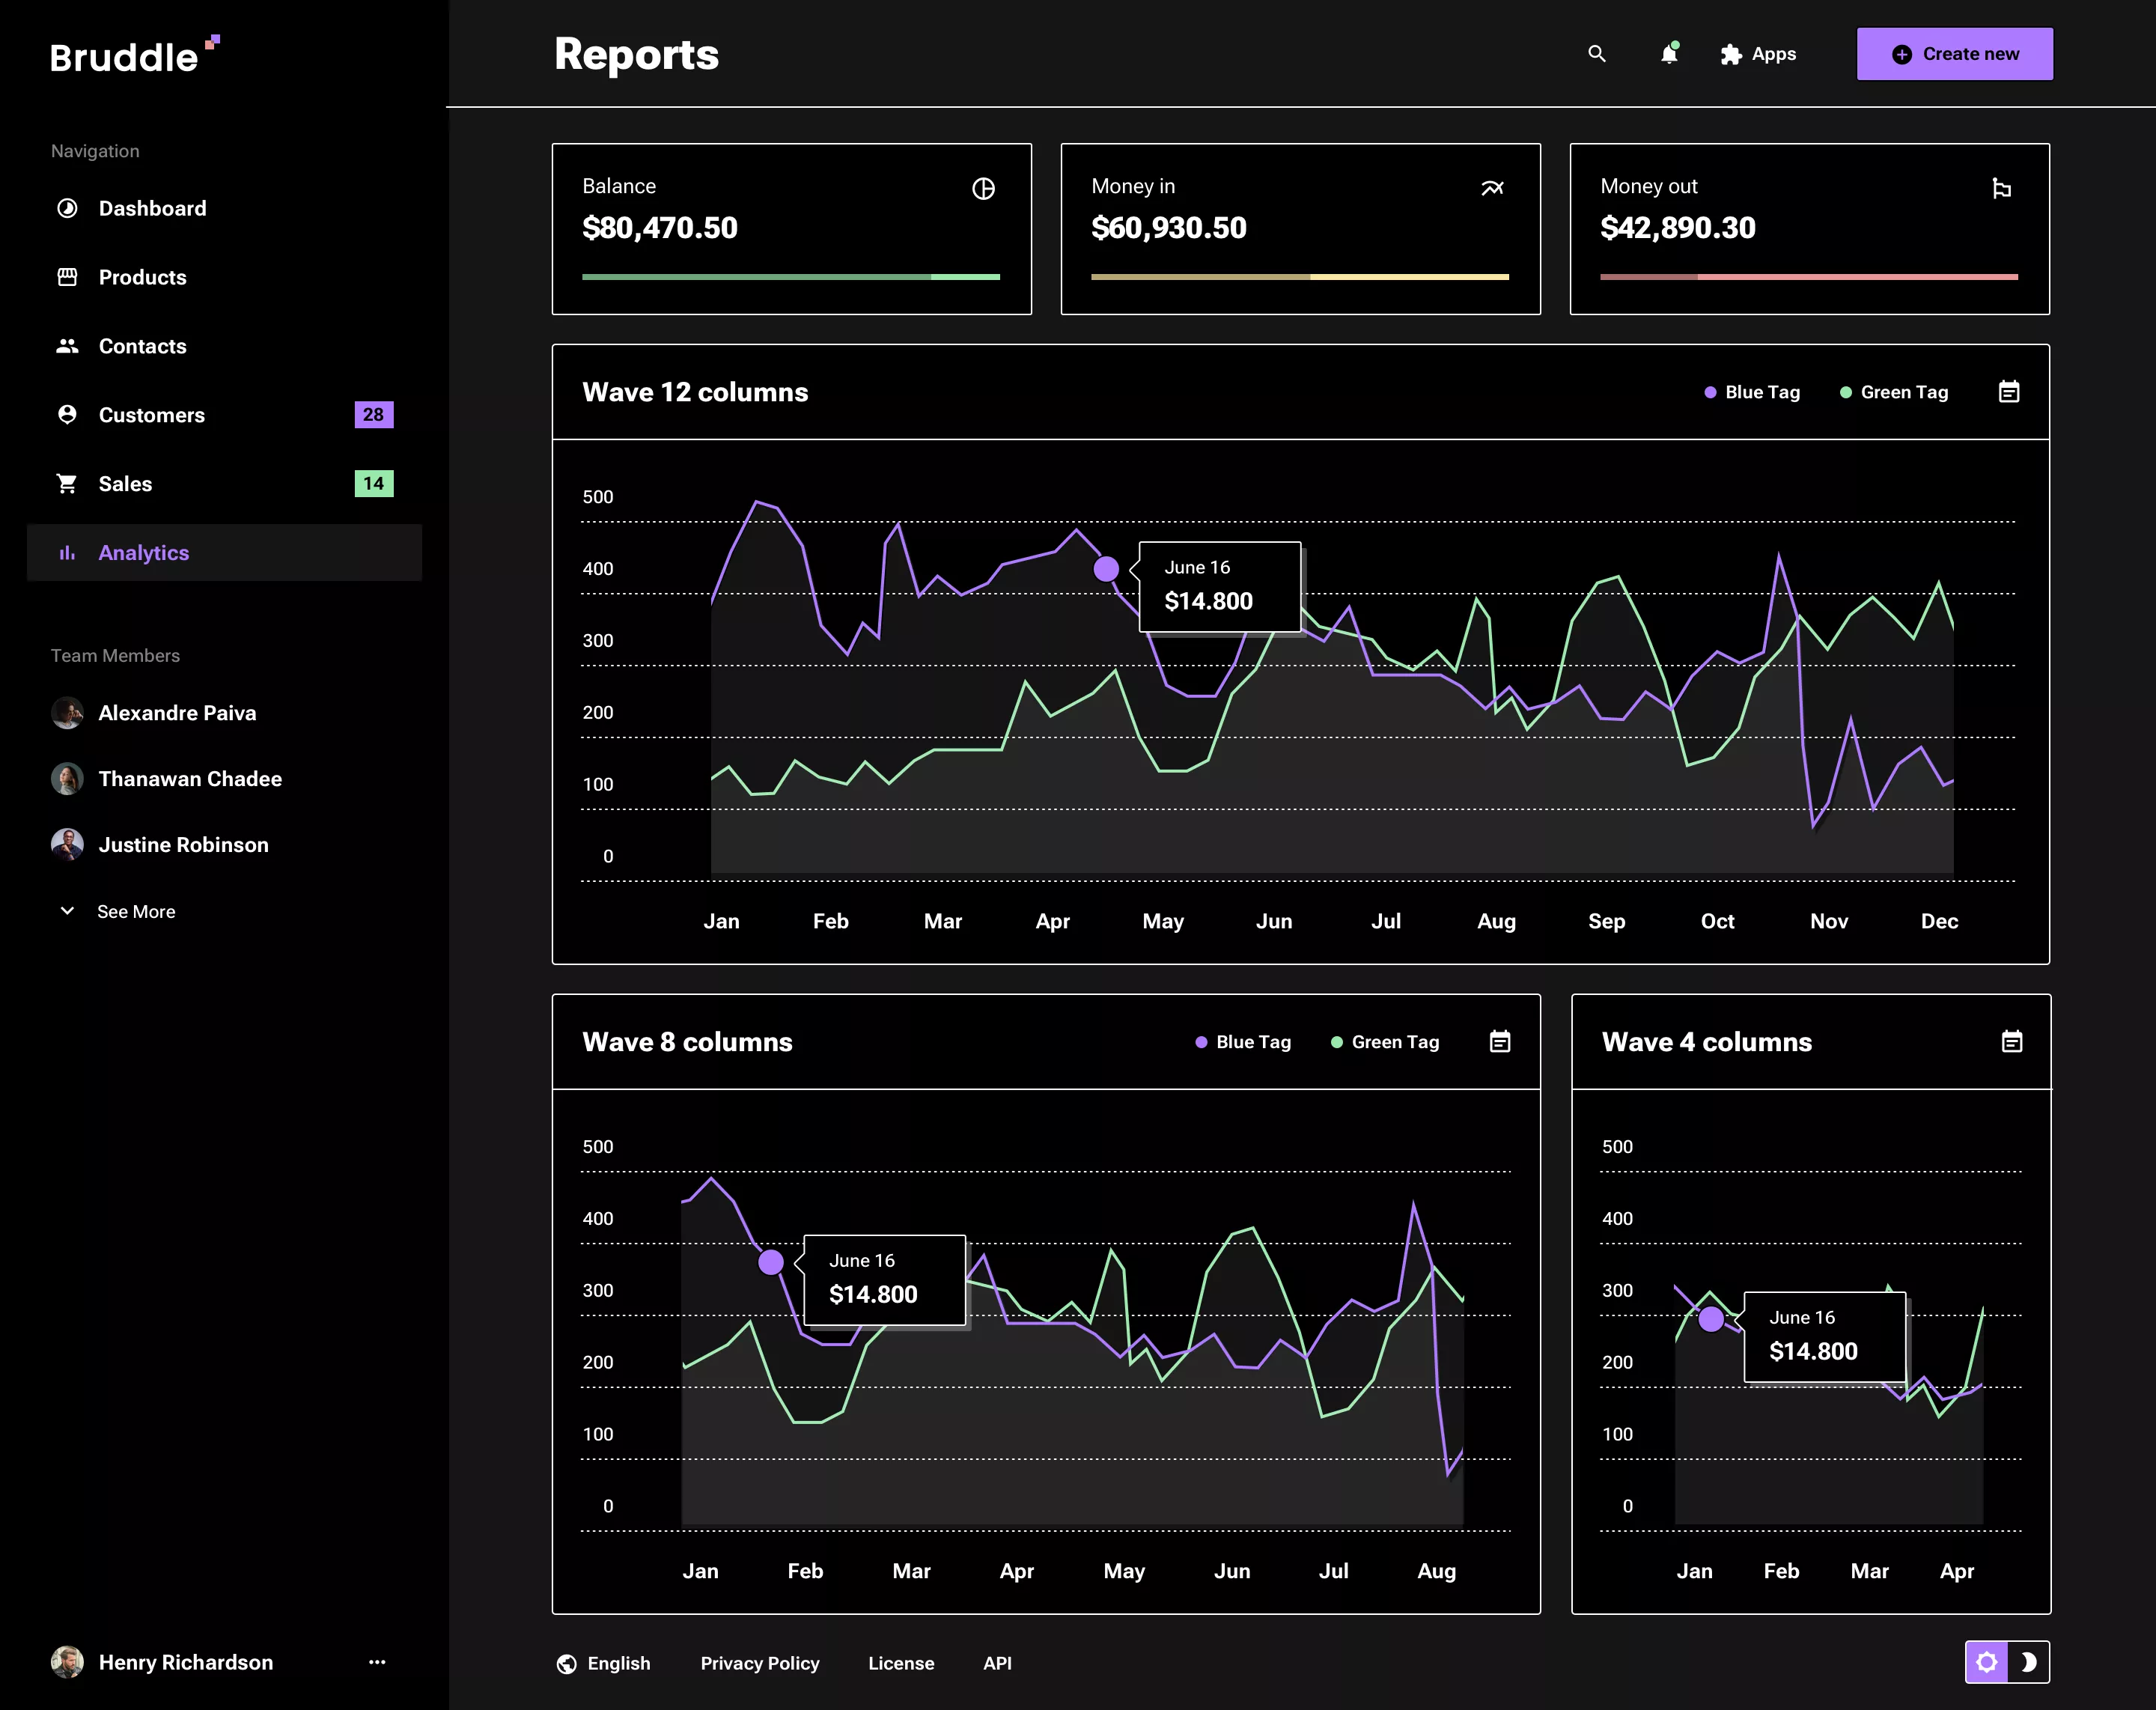The image size is (2156, 1710).
Task: Switch to the Dashboard section
Action: [x=152, y=208]
